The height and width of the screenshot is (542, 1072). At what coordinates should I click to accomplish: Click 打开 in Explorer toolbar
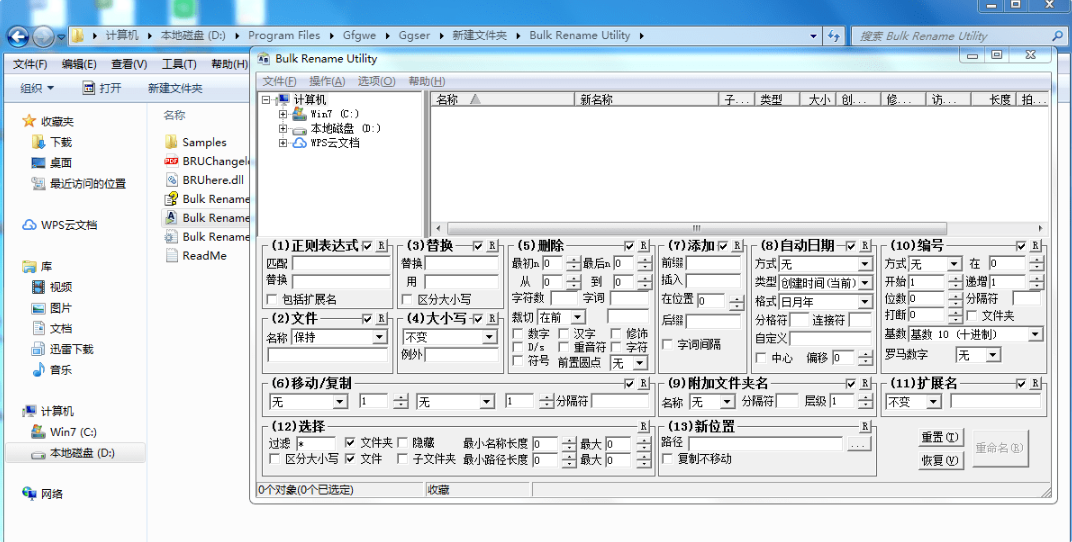[x=102, y=88]
